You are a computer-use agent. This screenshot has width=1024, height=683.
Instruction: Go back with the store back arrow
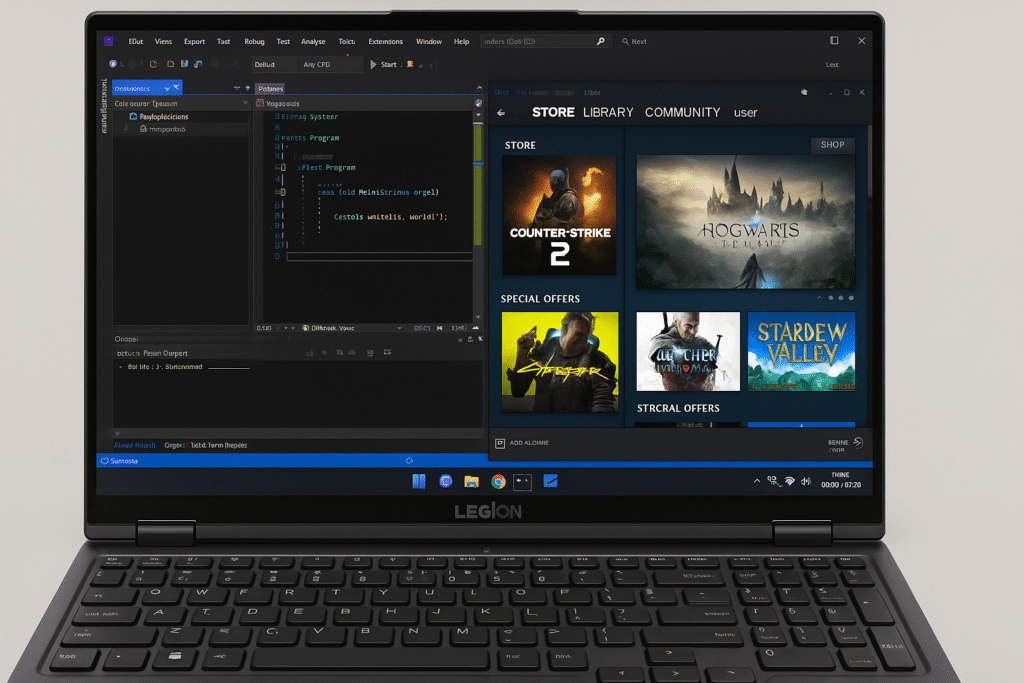[x=501, y=113]
